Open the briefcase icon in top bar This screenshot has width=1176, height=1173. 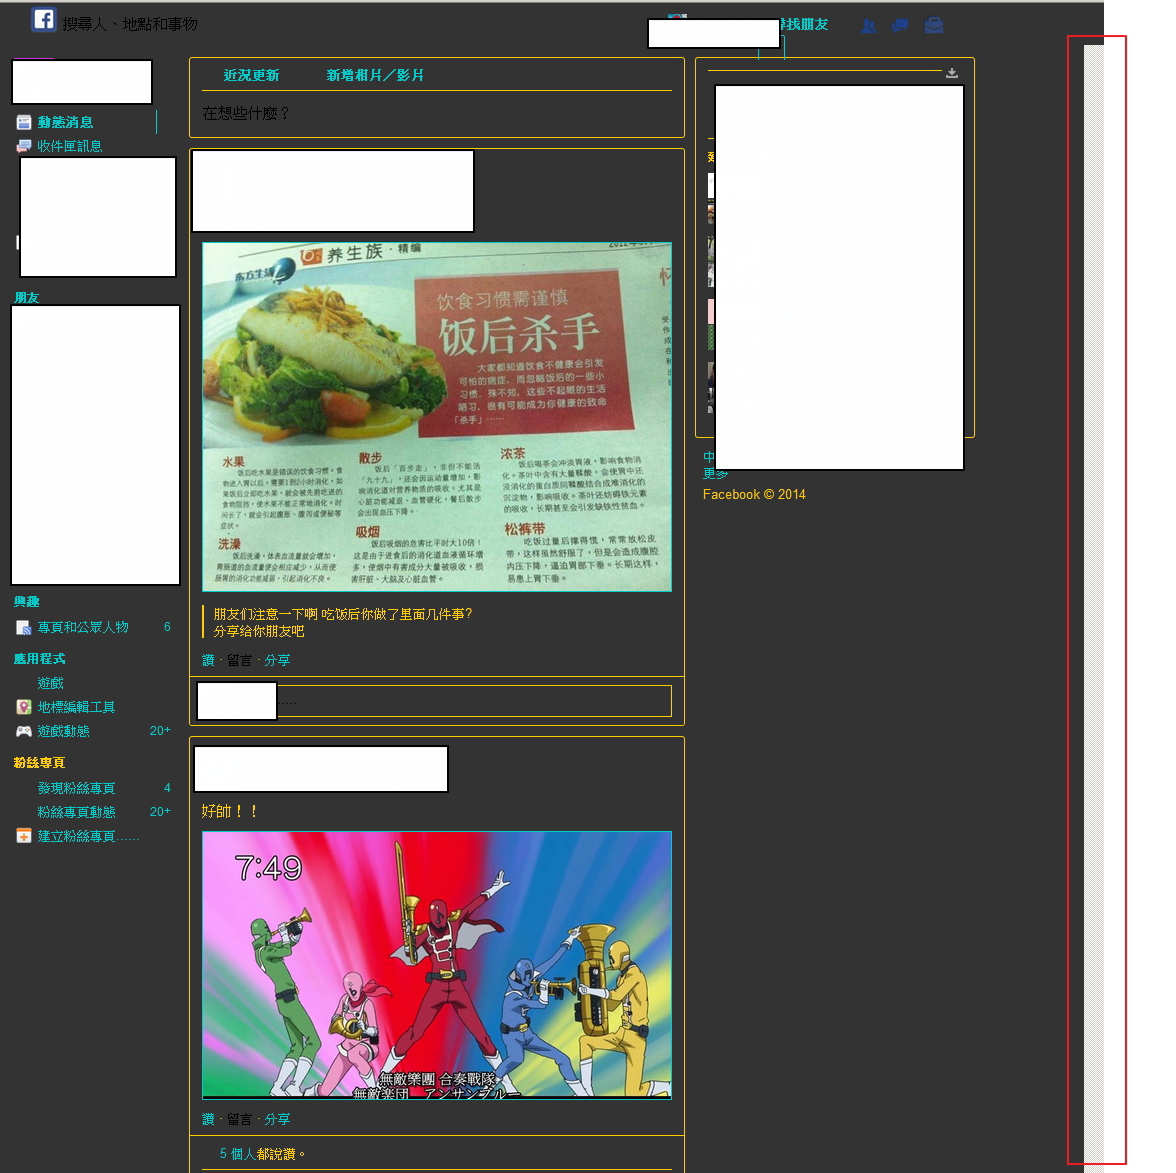[x=934, y=26]
